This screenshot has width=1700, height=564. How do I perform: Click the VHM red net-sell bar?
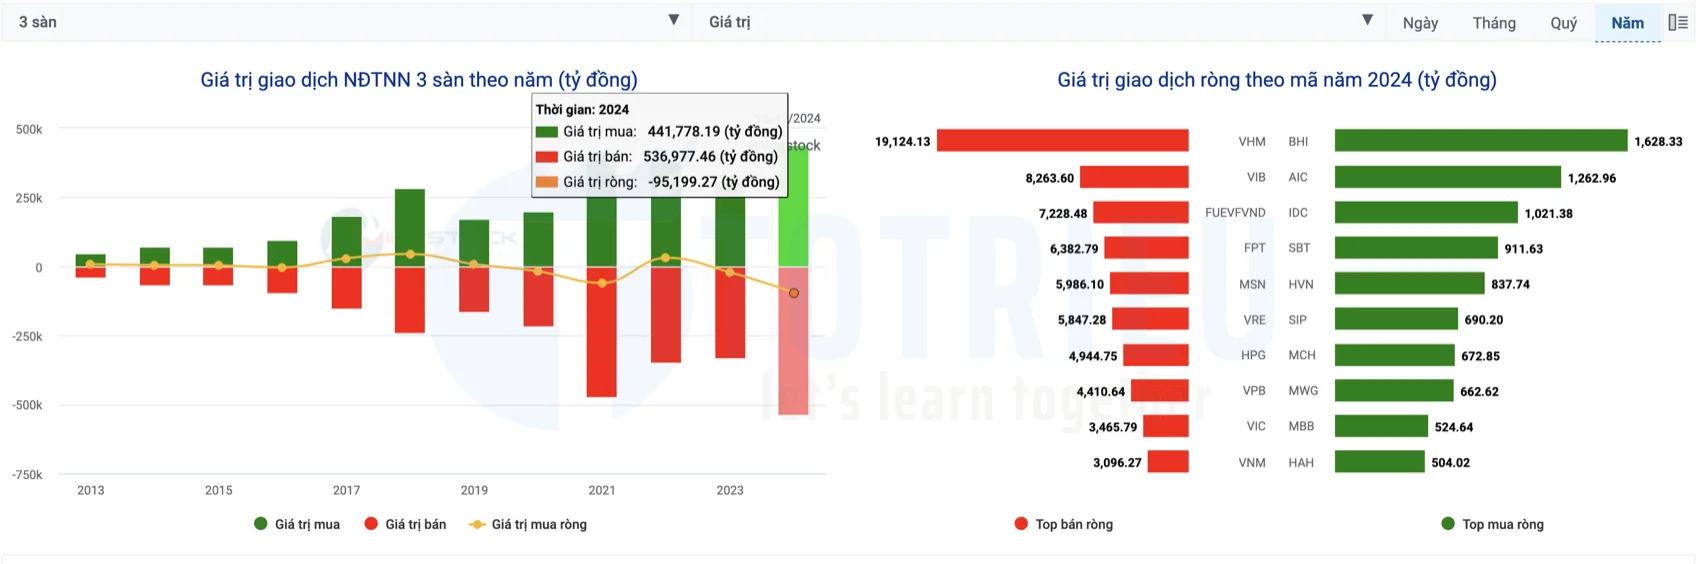click(1062, 141)
